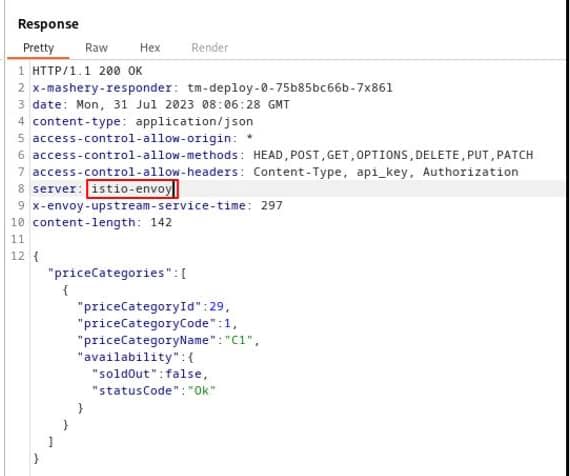Select the content-length value 142
The height and width of the screenshot is (476, 570).
point(161,222)
